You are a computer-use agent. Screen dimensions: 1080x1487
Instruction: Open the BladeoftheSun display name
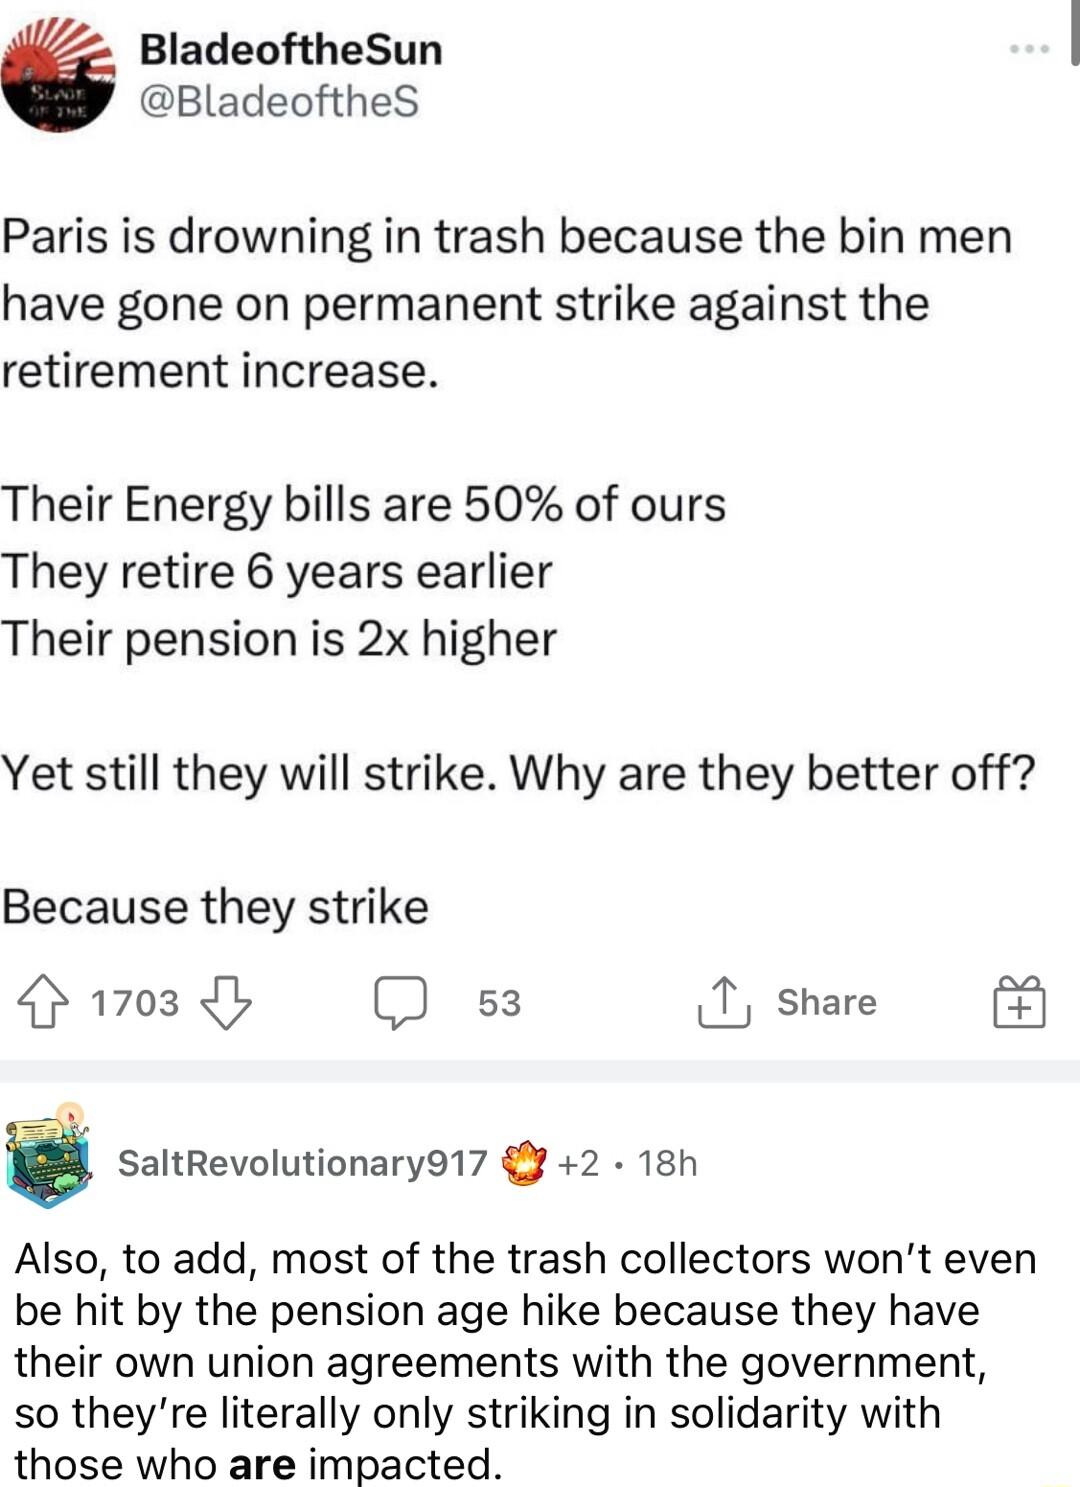pyautogui.click(x=290, y=49)
